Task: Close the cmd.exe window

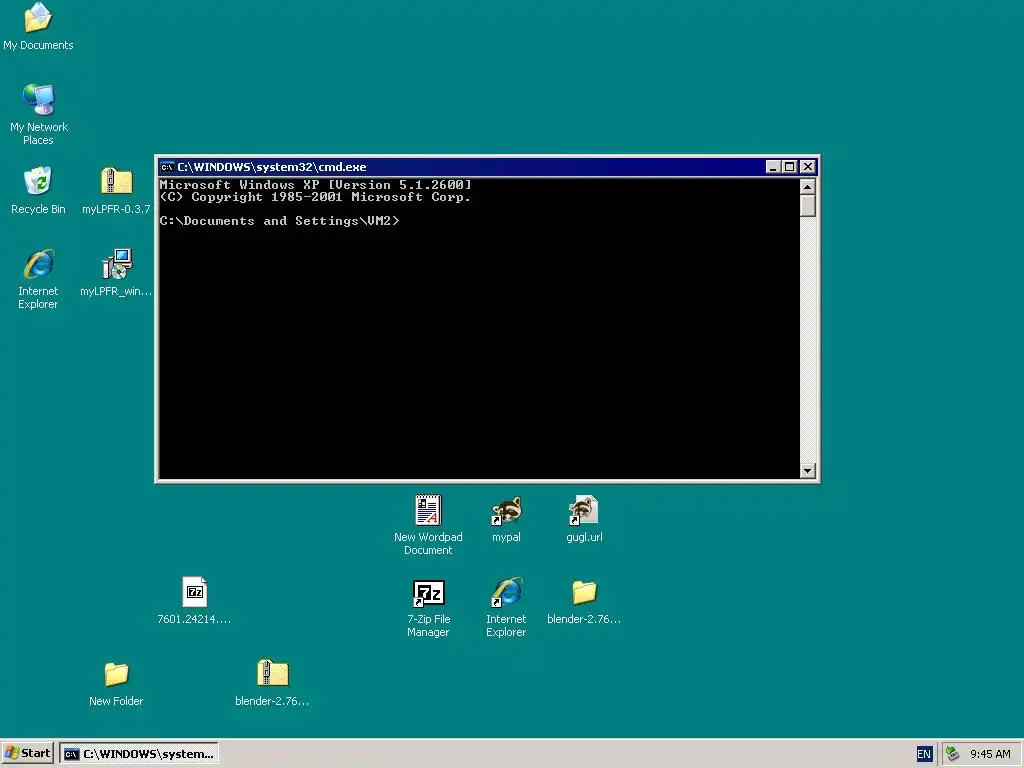Action: (808, 167)
